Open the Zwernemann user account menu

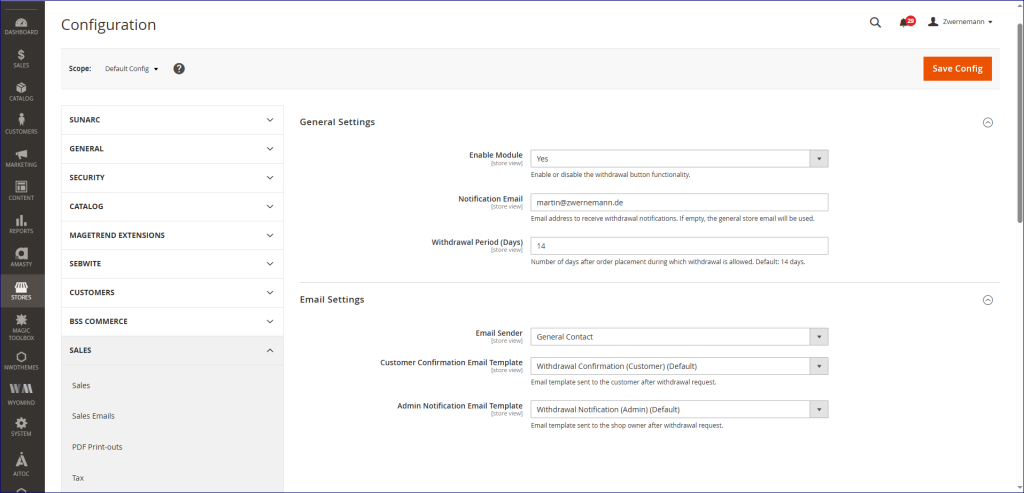960,22
